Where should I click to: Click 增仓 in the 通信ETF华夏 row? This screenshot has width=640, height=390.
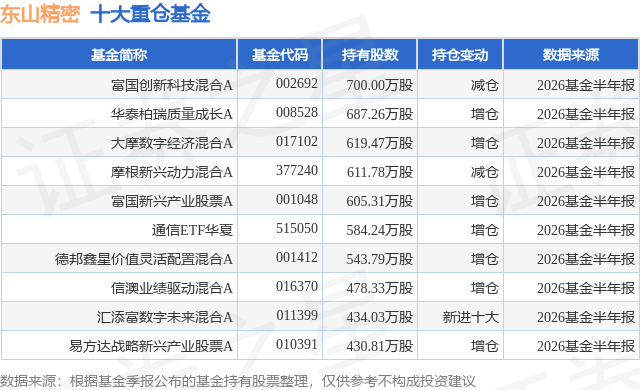coord(484,230)
